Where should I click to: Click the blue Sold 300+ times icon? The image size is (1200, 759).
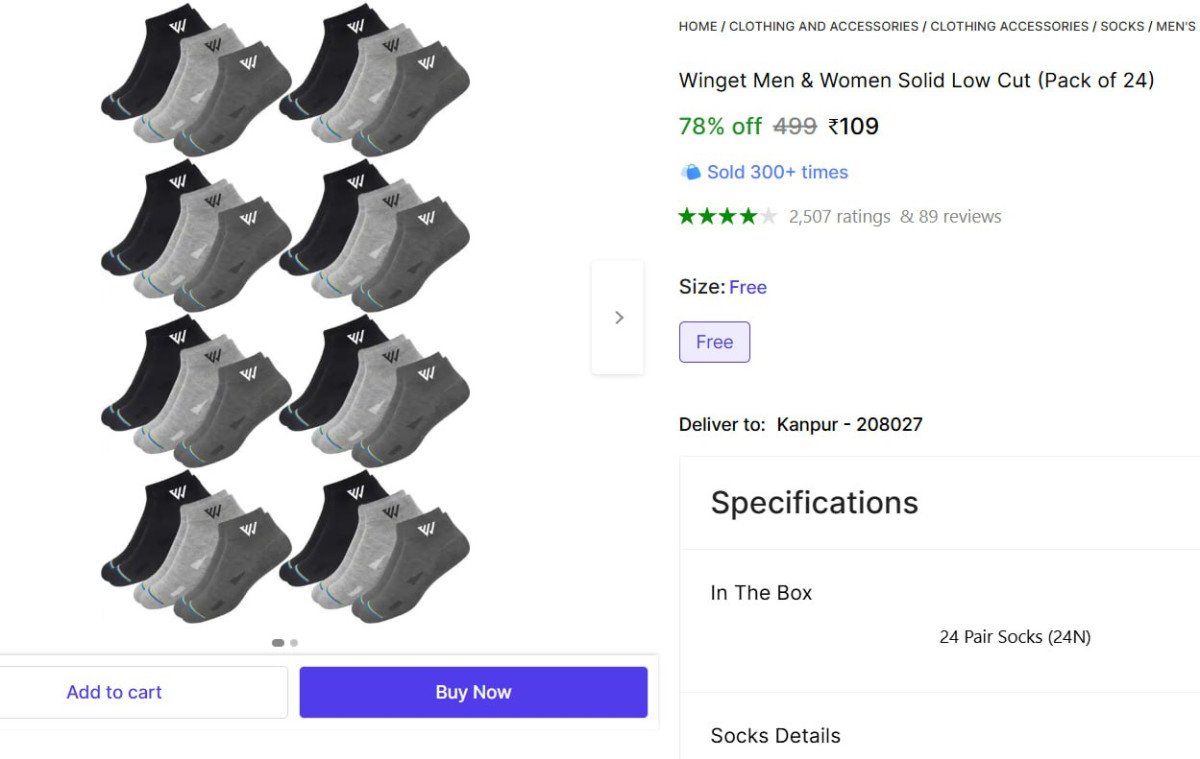tap(690, 172)
